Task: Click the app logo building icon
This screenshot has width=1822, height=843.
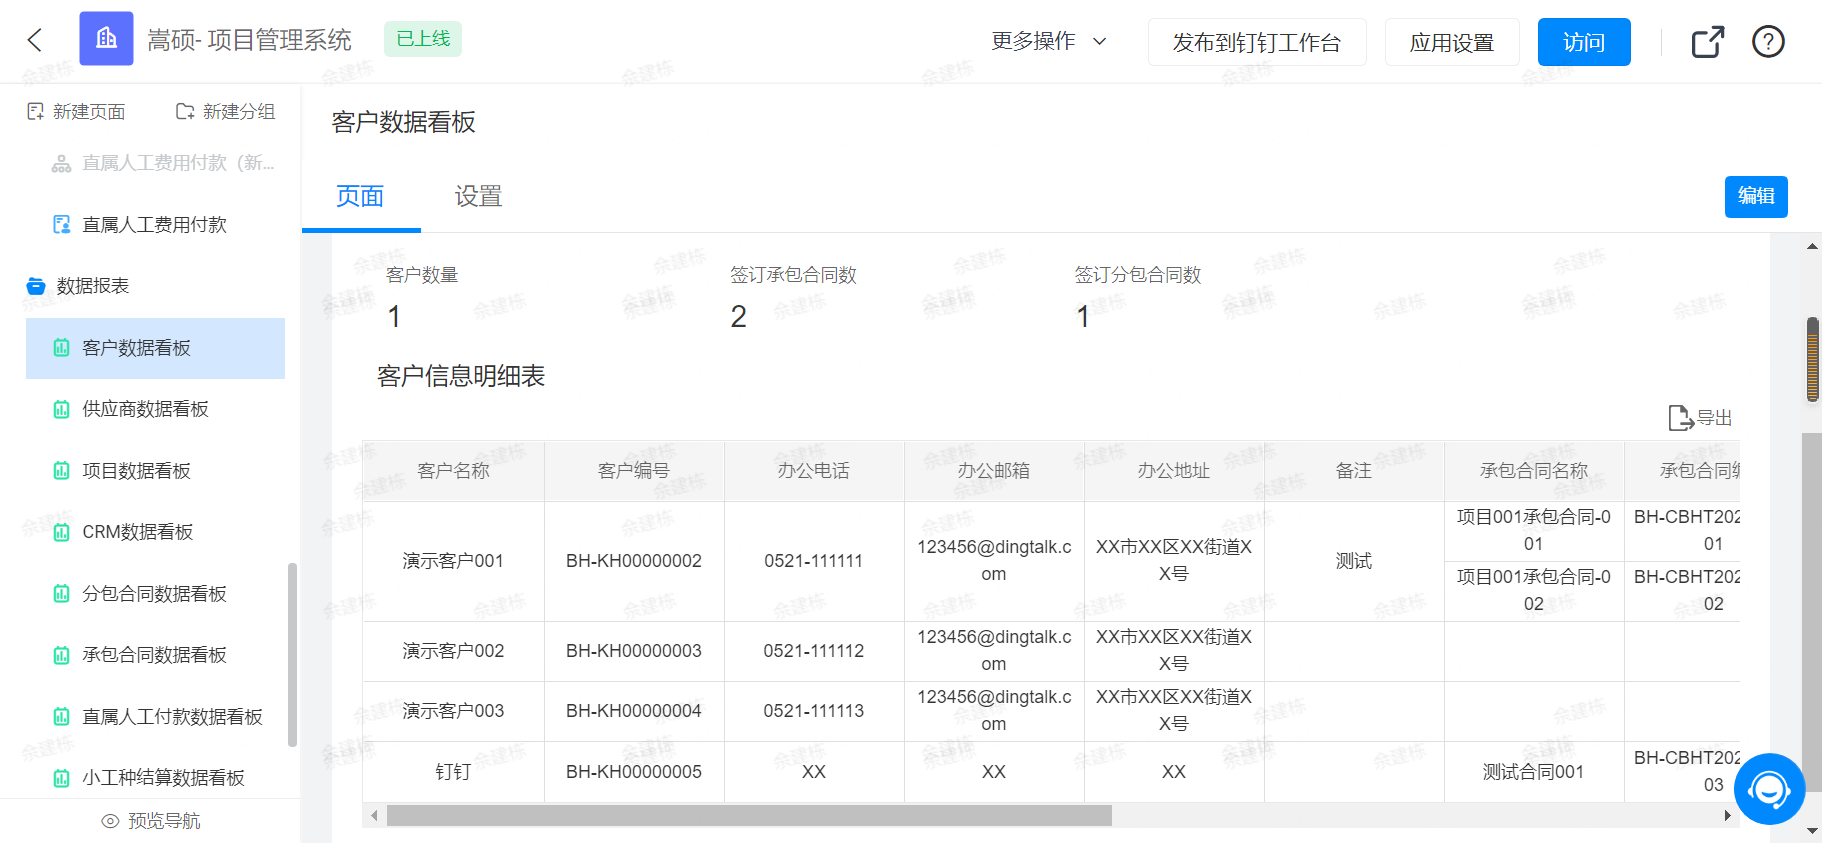Action: coord(106,39)
